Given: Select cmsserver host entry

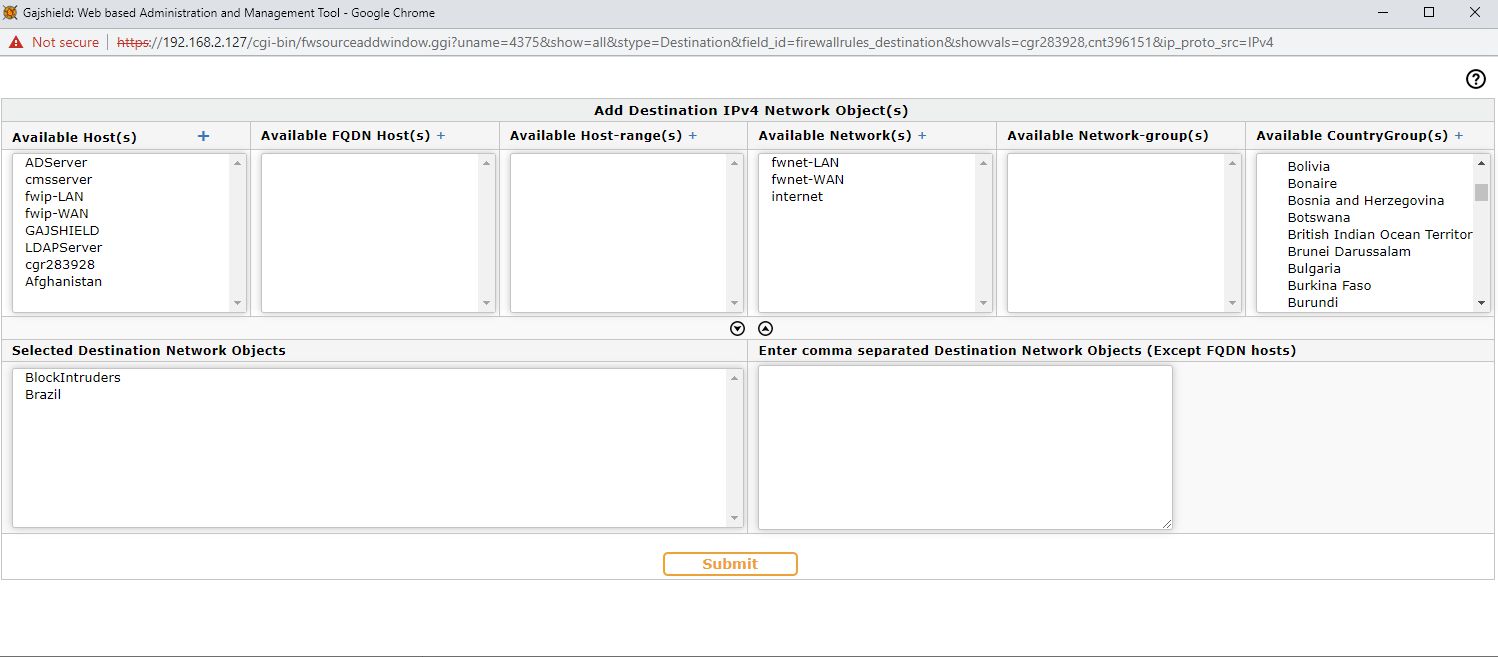Looking at the screenshot, I should point(58,179).
